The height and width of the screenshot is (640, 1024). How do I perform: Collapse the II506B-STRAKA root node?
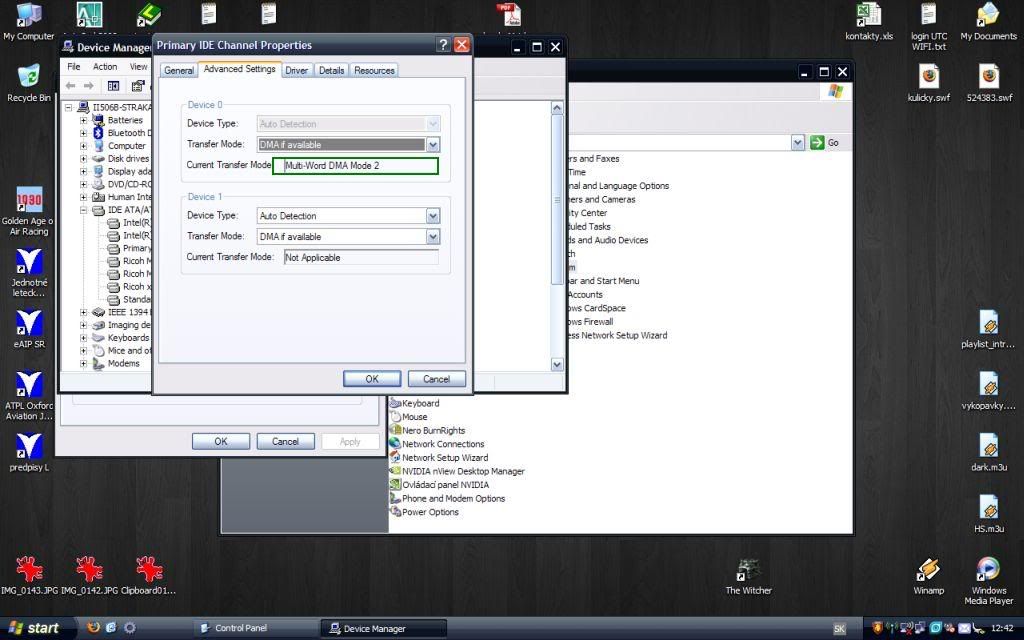coord(69,107)
